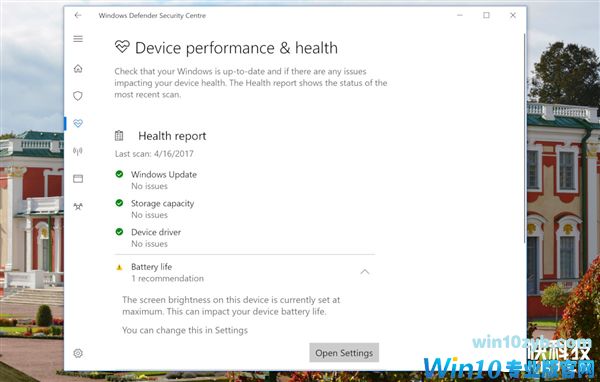Open Settings gear icon in sidebar
The image size is (600, 382).
(x=78, y=353)
